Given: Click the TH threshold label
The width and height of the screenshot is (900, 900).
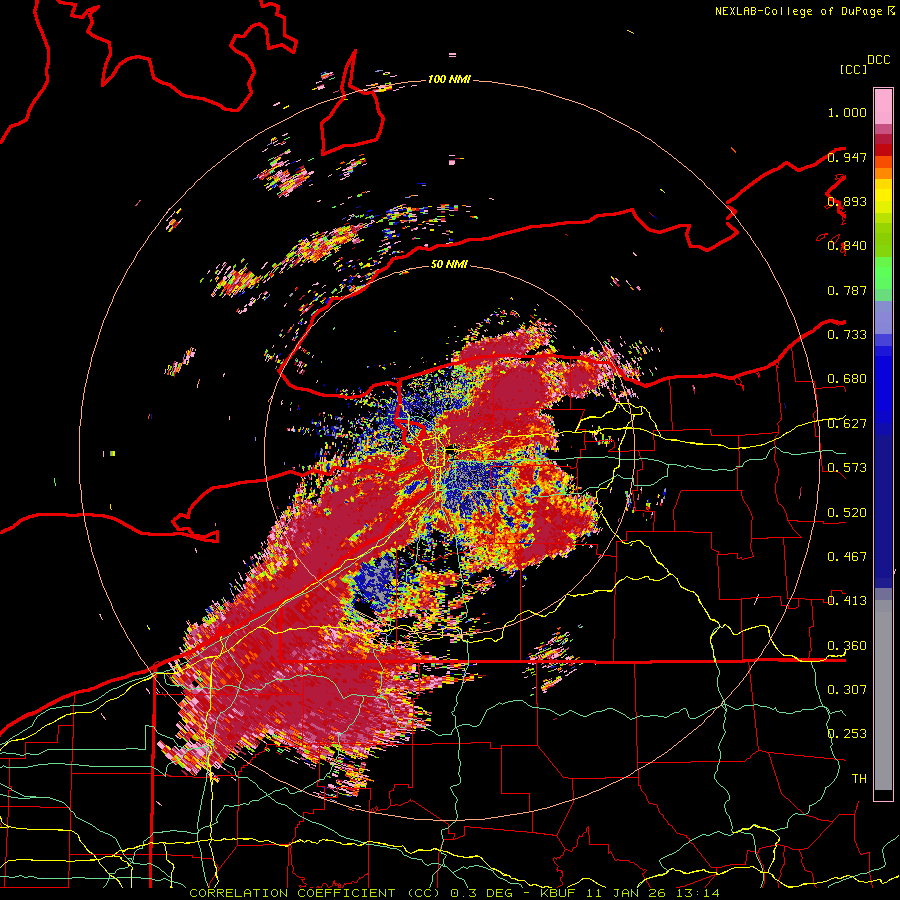Looking at the screenshot, I should click(859, 778).
